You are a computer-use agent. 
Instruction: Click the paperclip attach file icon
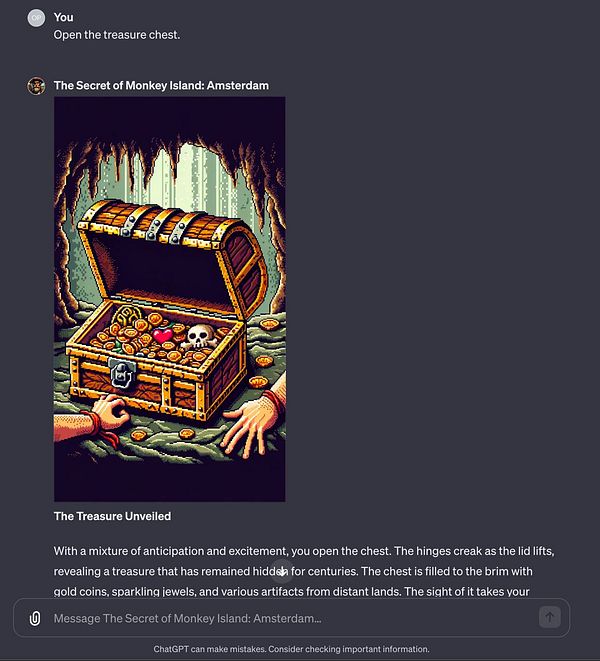click(35, 618)
